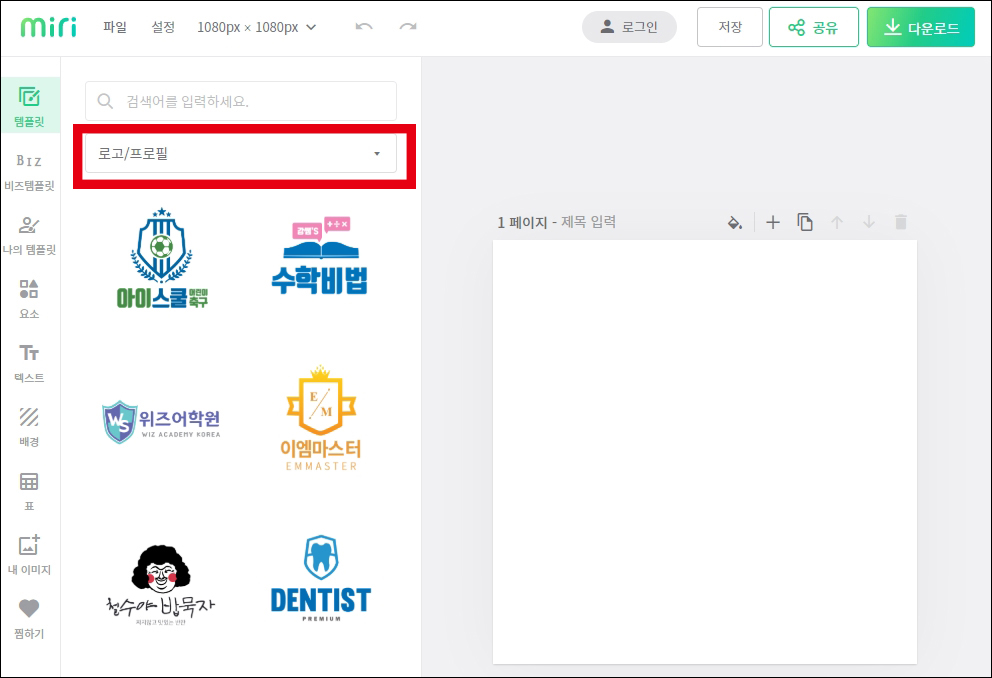The width and height of the screenshot is (992, 678).
Task: Click the undo arrow icon
Action: click(x=364, y=27)
